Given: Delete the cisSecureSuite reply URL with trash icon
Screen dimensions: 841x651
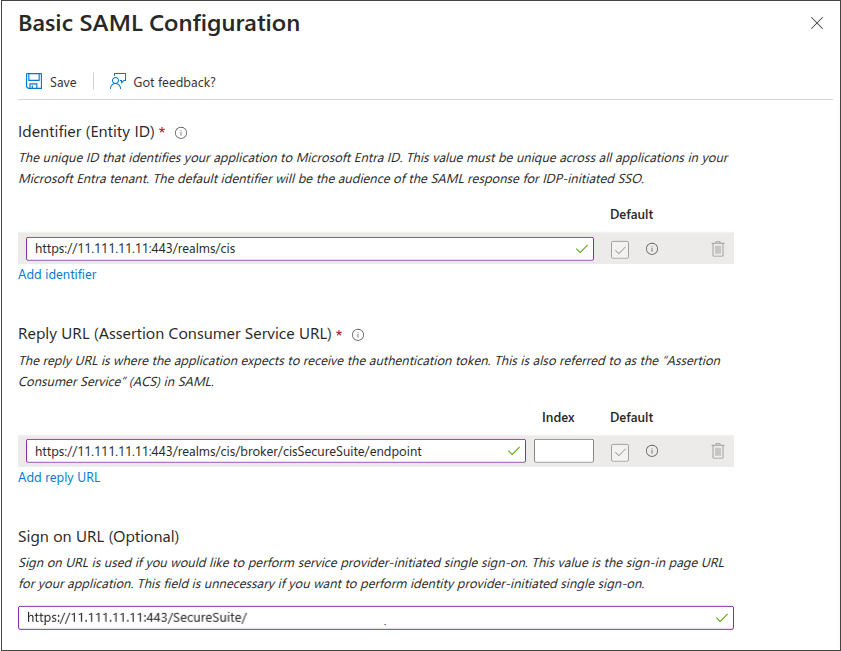Looking at the screenshot, I should pyautogui.click(x=717, y=451).
